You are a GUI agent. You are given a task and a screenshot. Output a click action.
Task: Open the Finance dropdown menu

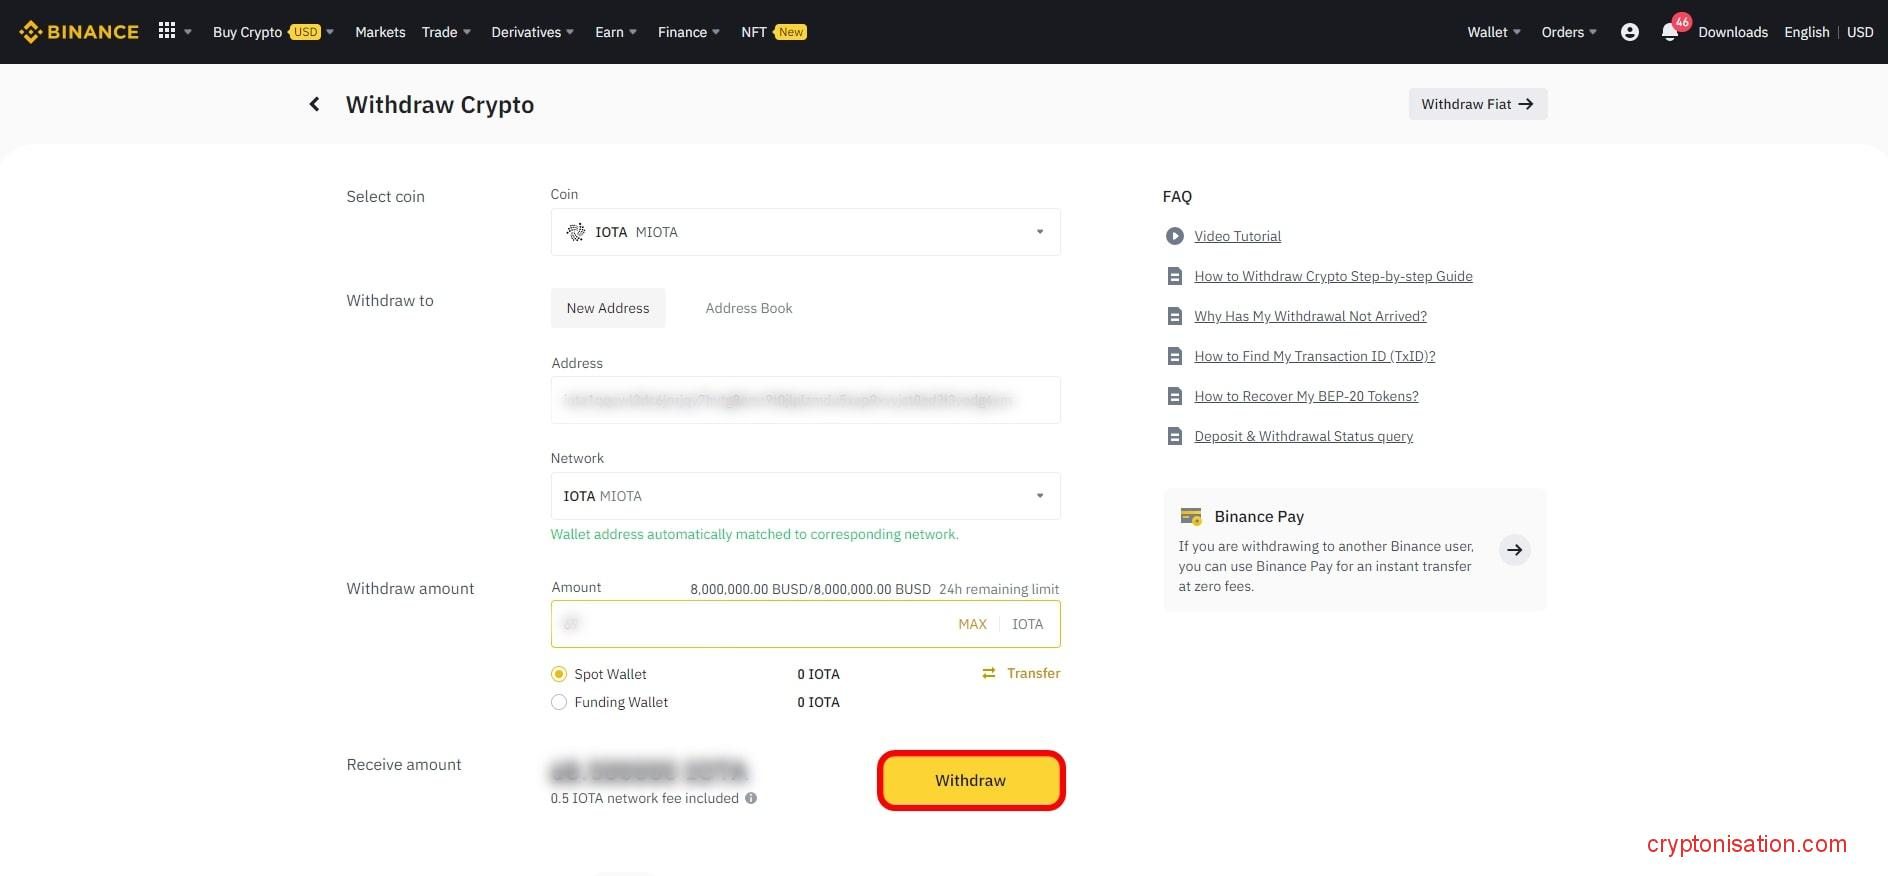coord(689,32)
